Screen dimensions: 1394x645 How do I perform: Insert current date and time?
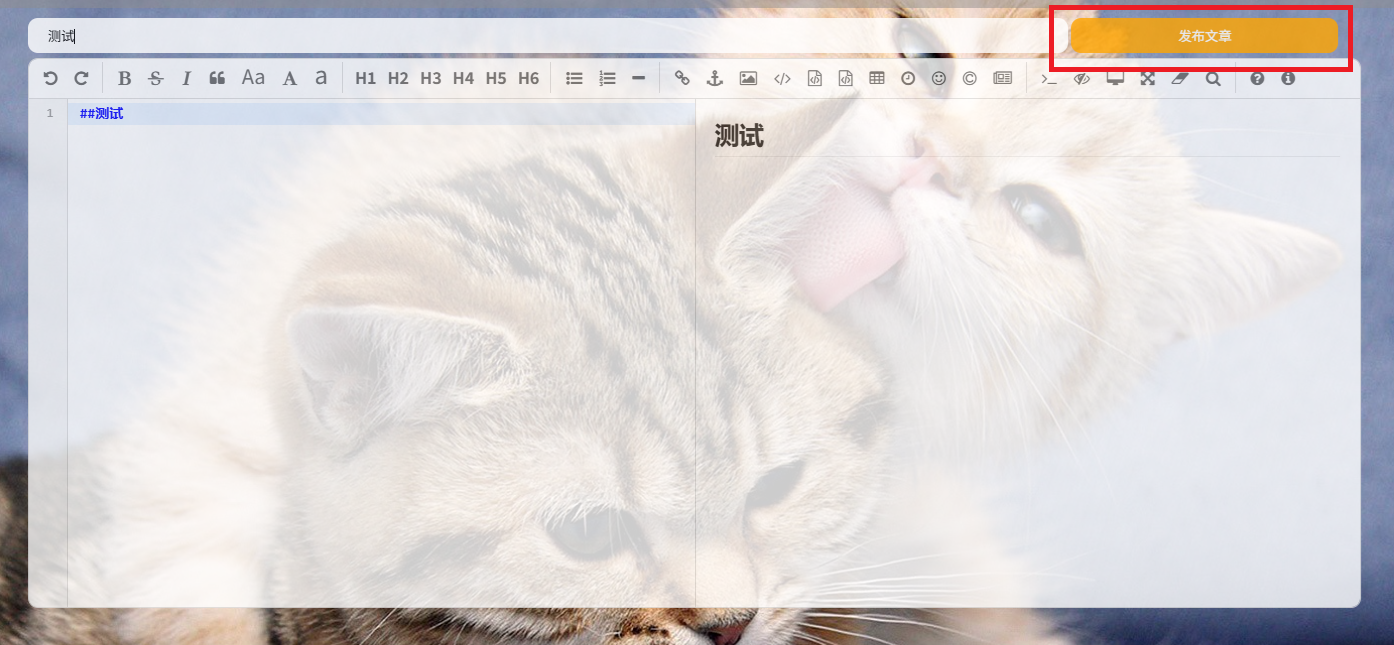coord(908,78)
